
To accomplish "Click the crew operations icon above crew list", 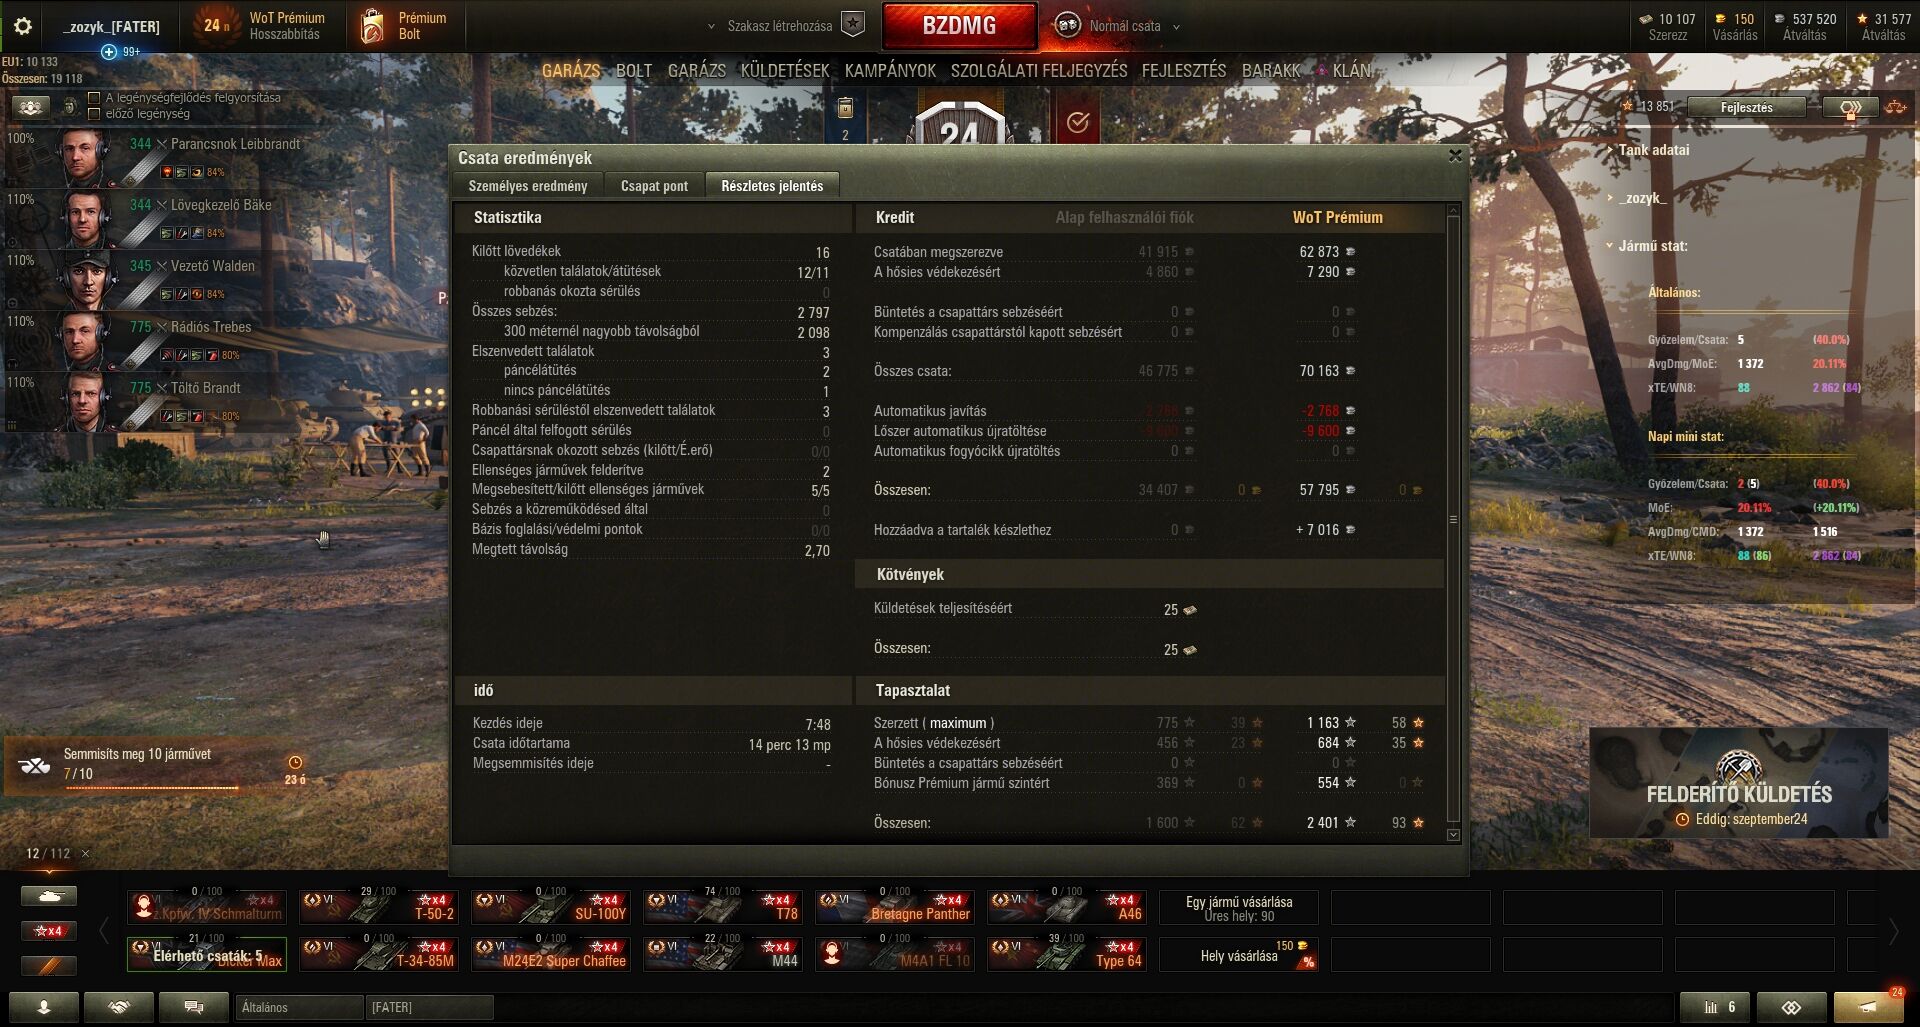I will pos(30,107).
